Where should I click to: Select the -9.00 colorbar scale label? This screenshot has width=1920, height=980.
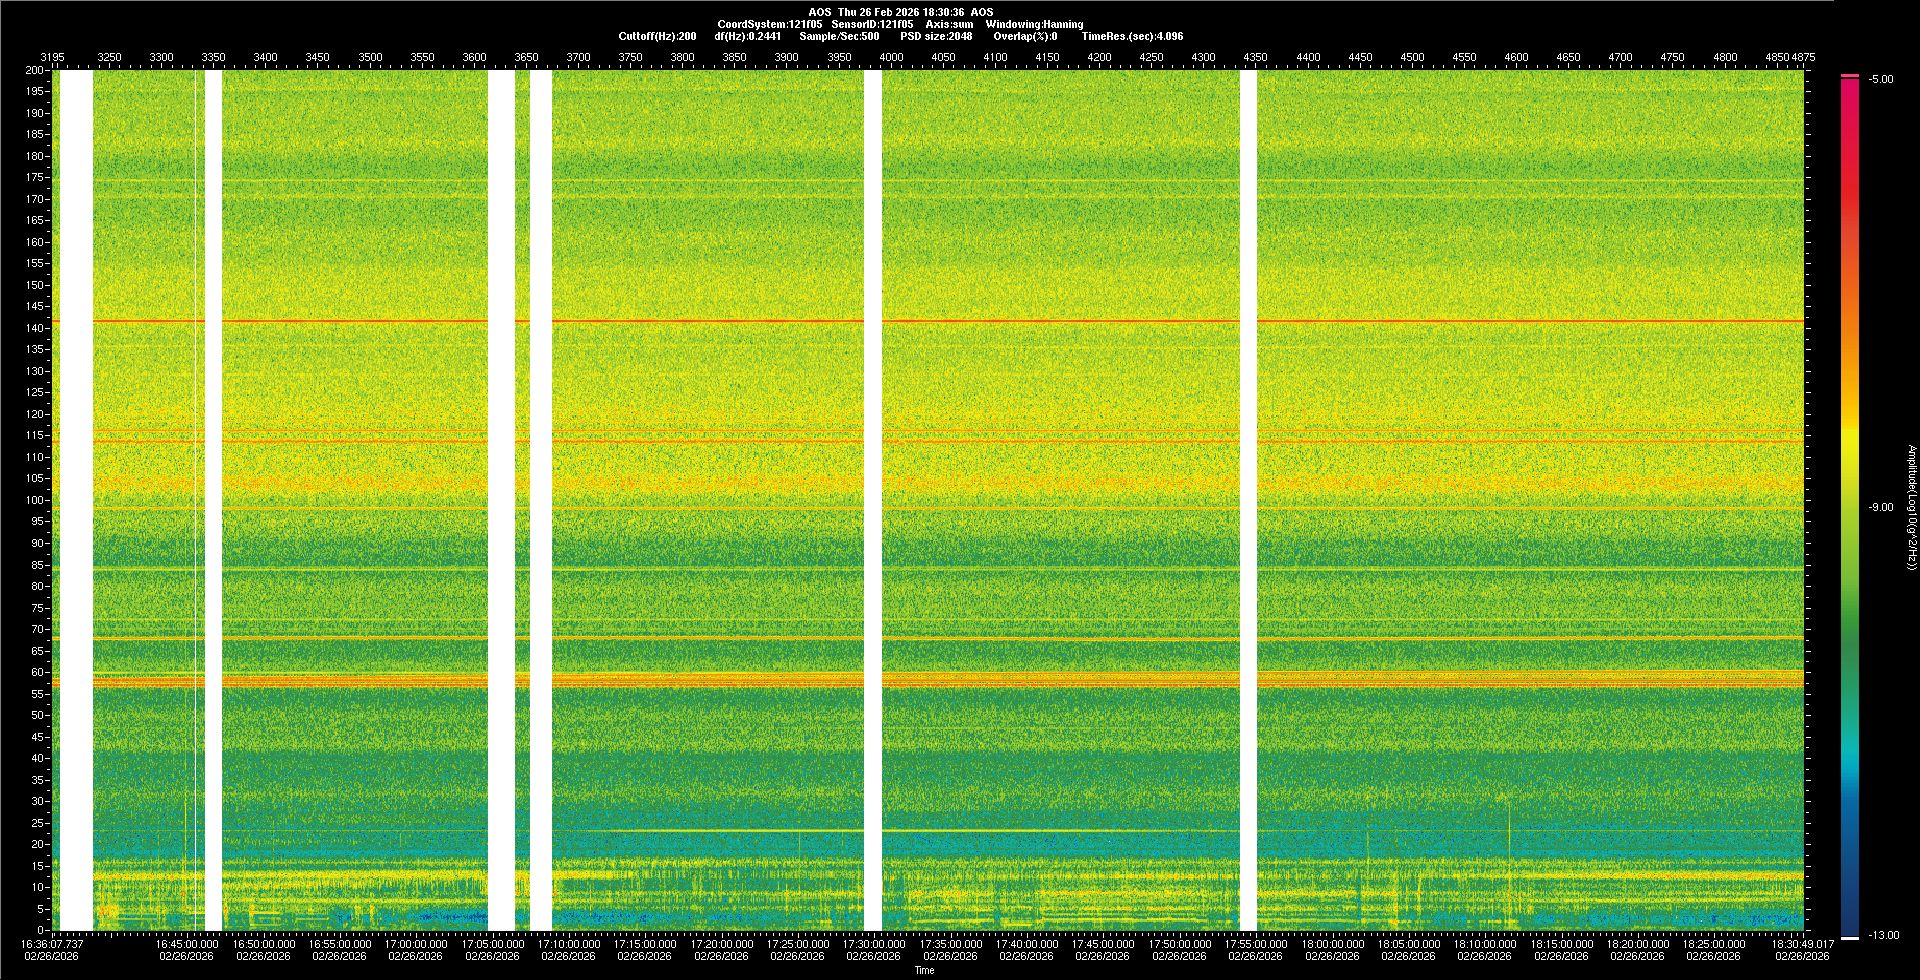pos(1880,508)
